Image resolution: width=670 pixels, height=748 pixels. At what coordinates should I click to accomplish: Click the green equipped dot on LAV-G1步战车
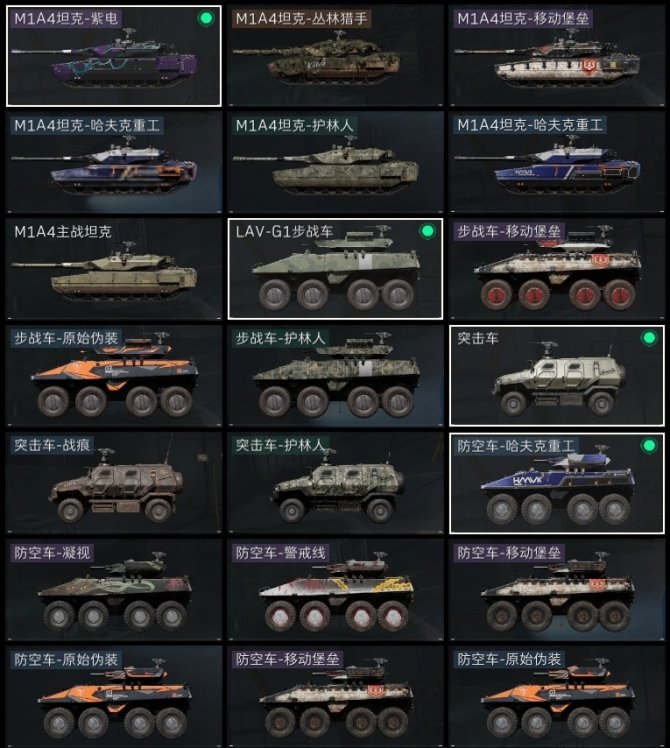point(428,231)
